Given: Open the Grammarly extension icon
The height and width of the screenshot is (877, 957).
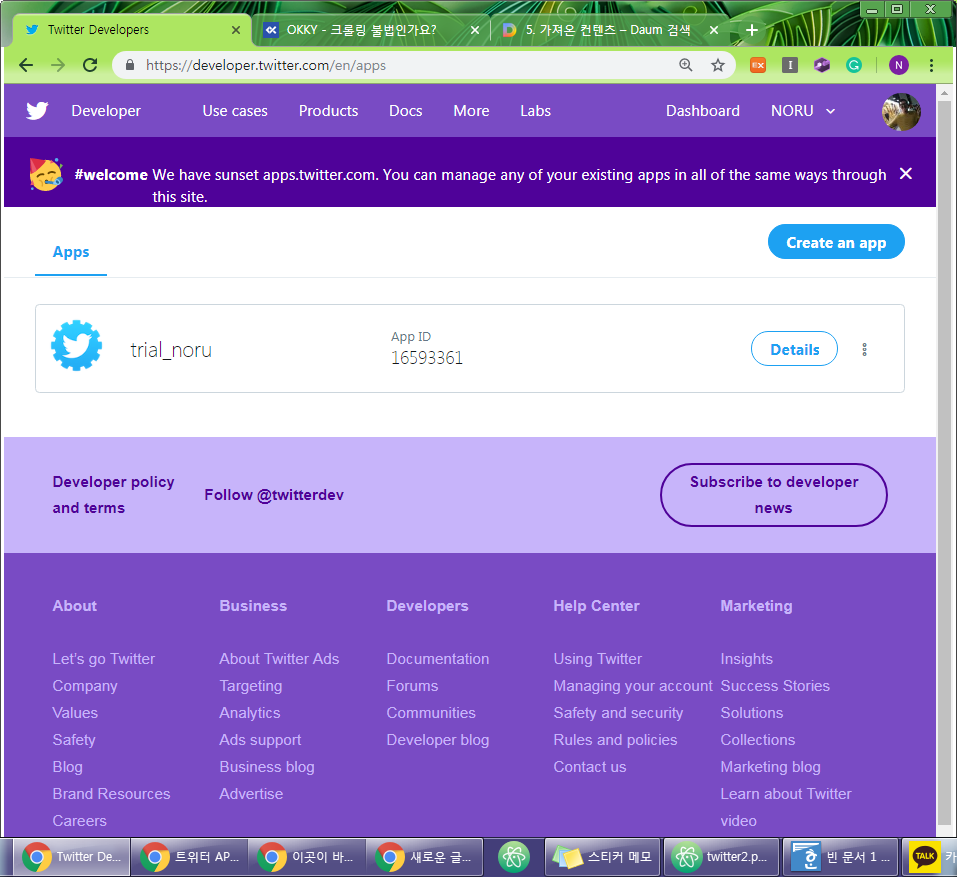Looking at the screenshot, I should (854, 65).
